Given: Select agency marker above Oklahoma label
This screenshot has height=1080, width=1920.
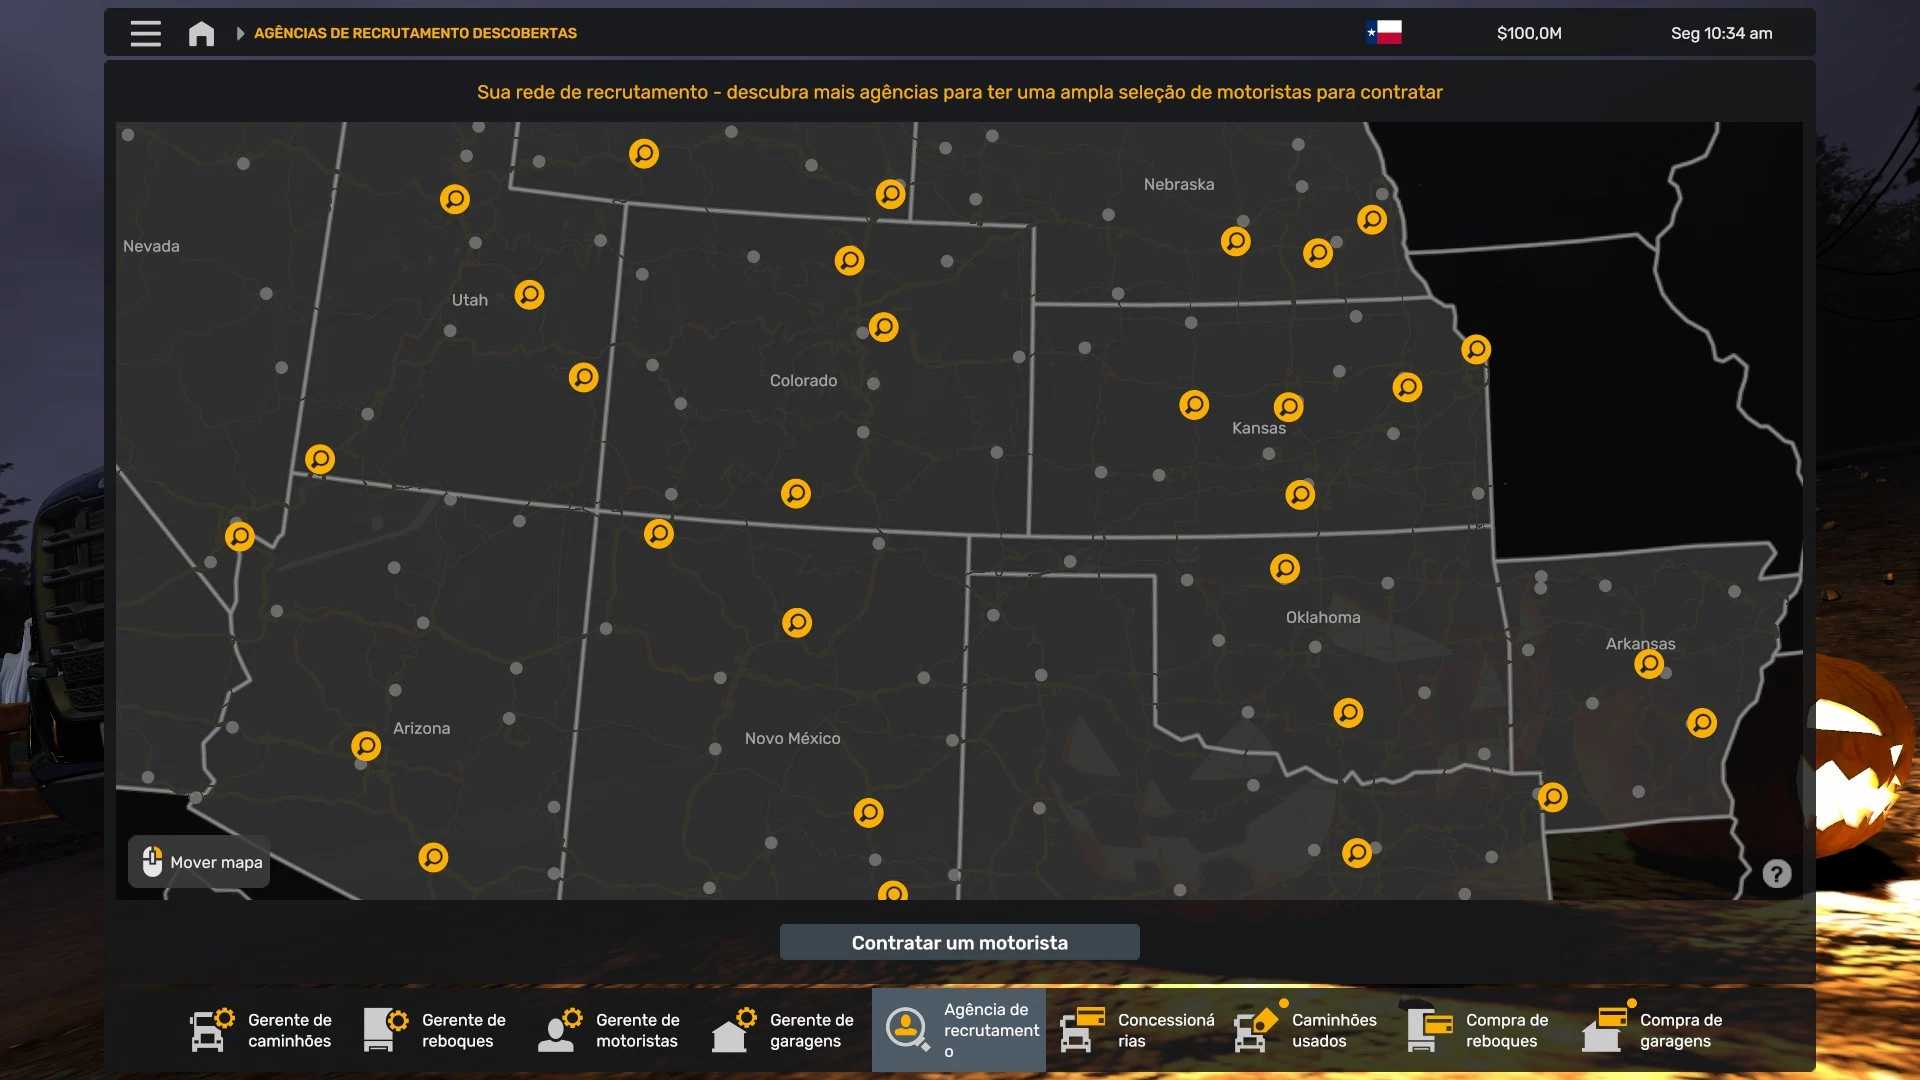Looking at the screenshot, I should point(1285,569).
